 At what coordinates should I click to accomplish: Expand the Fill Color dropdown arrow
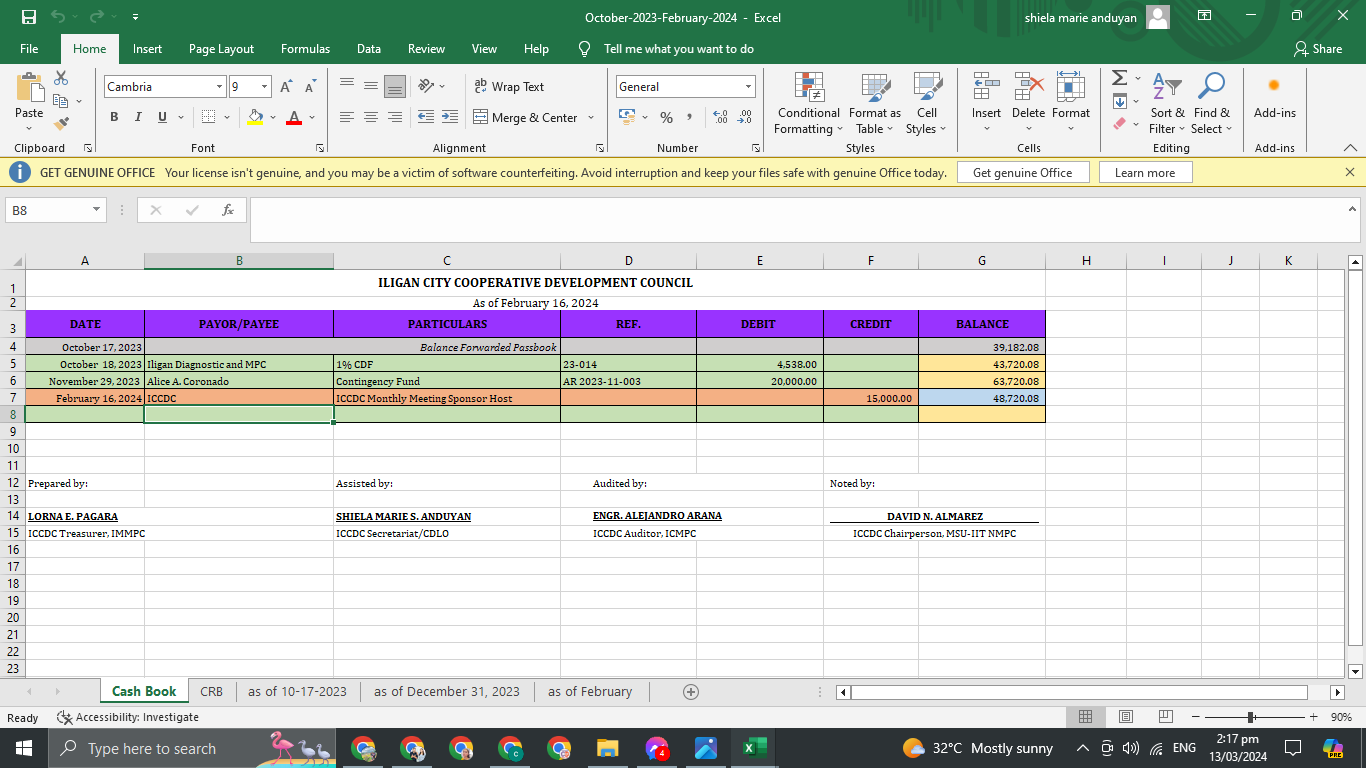[x=272, y=118]
